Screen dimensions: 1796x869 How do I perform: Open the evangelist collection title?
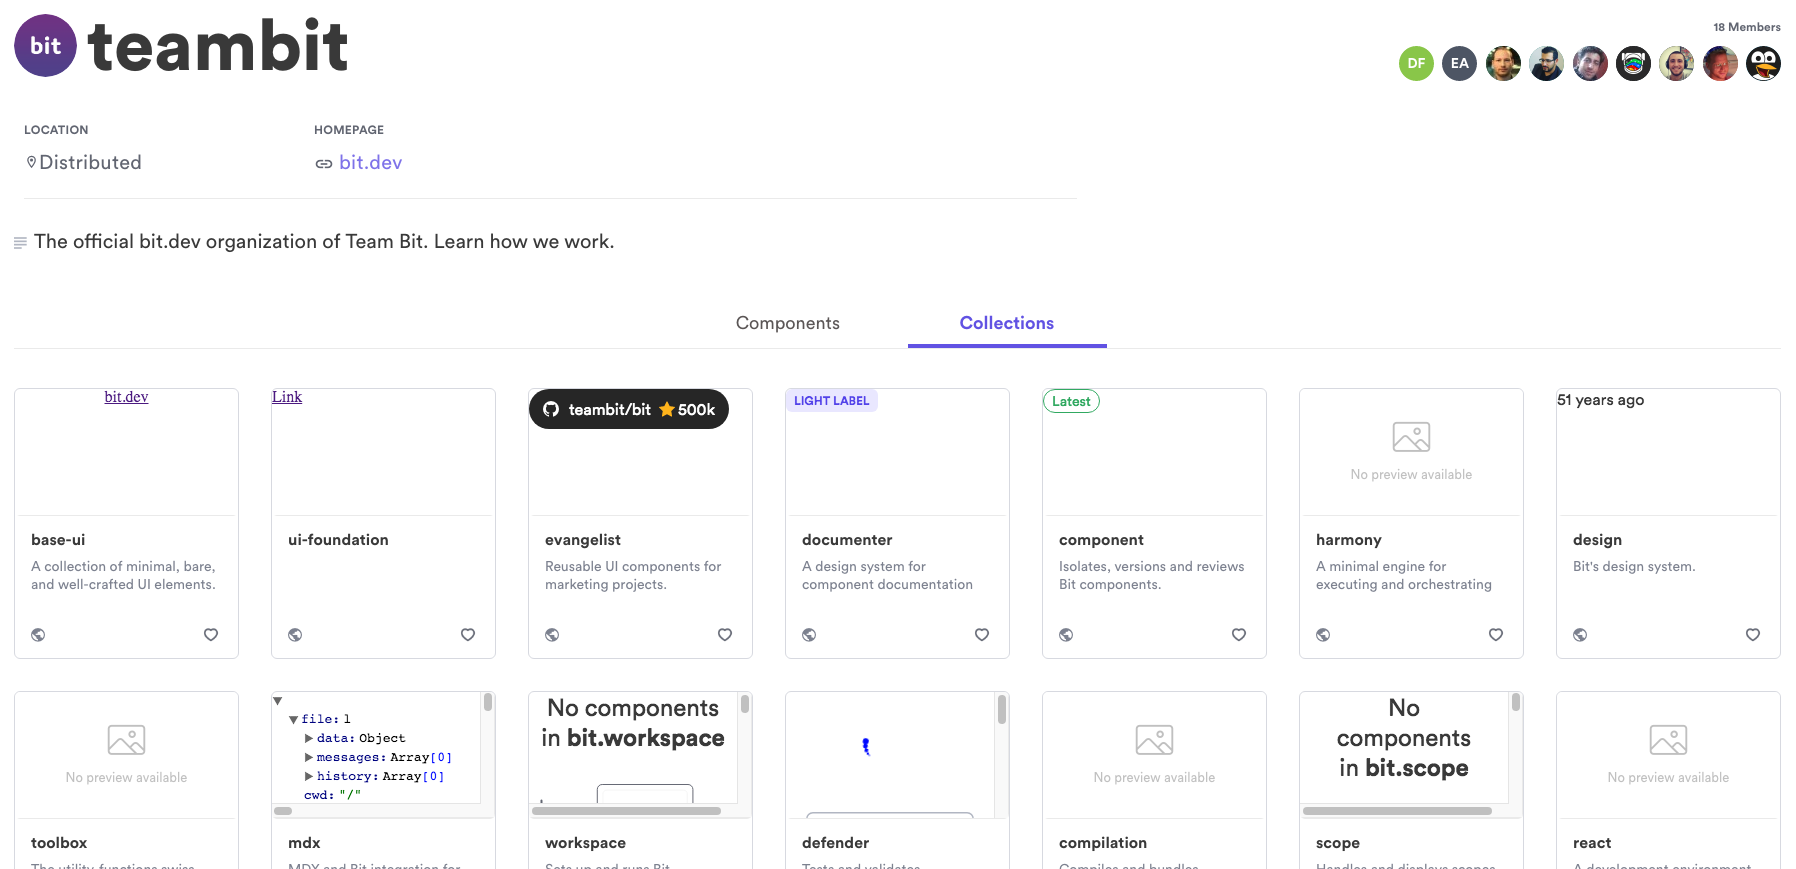coord(583,540)
